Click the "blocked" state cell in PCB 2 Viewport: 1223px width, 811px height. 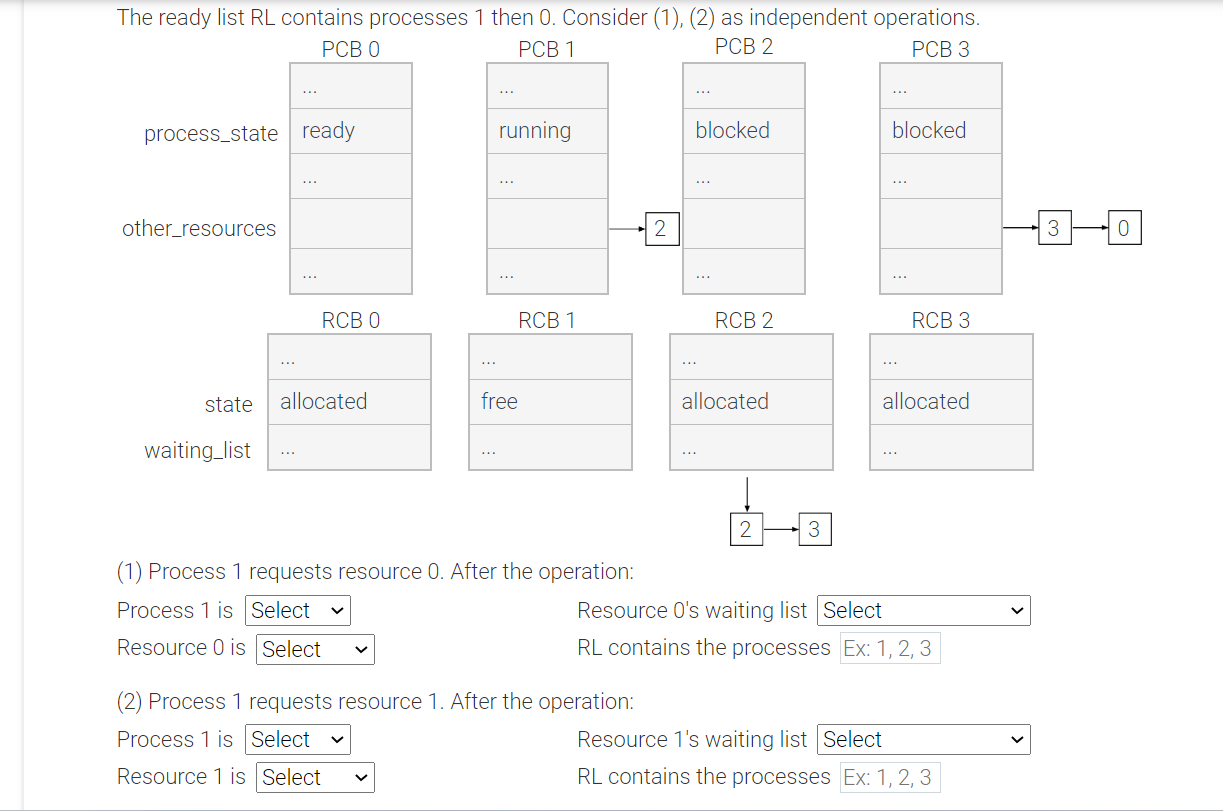pyautogui.click(x=743, y=130)
